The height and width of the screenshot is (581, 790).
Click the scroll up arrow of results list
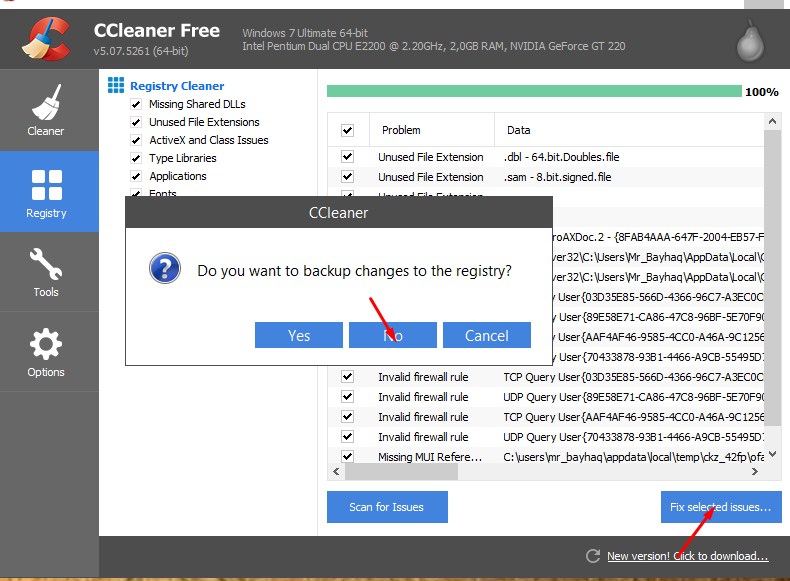point(772,121)
